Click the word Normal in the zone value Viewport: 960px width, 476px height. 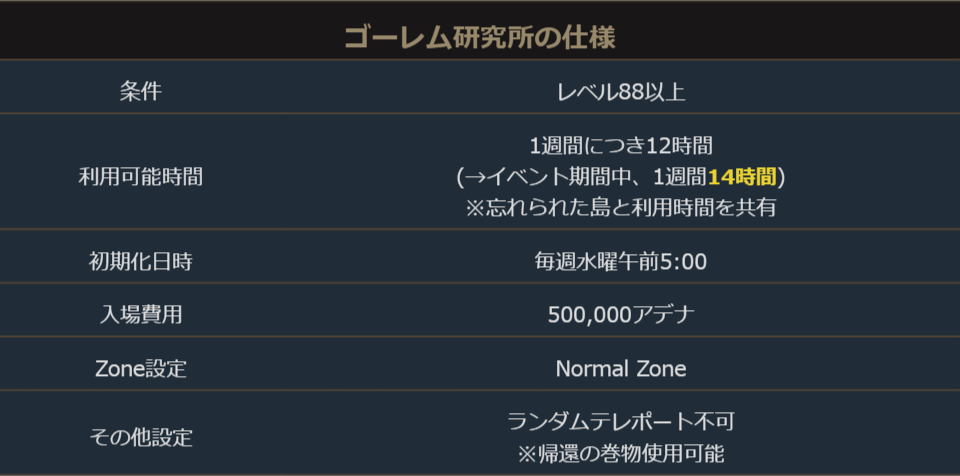click(590, 368)
